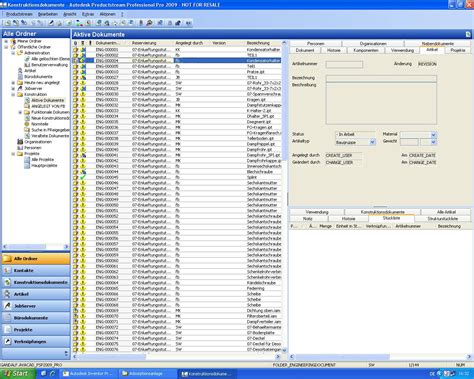Open the Material dropdown
This screenshot has width=474, height=379.
(x=433, y=135)
